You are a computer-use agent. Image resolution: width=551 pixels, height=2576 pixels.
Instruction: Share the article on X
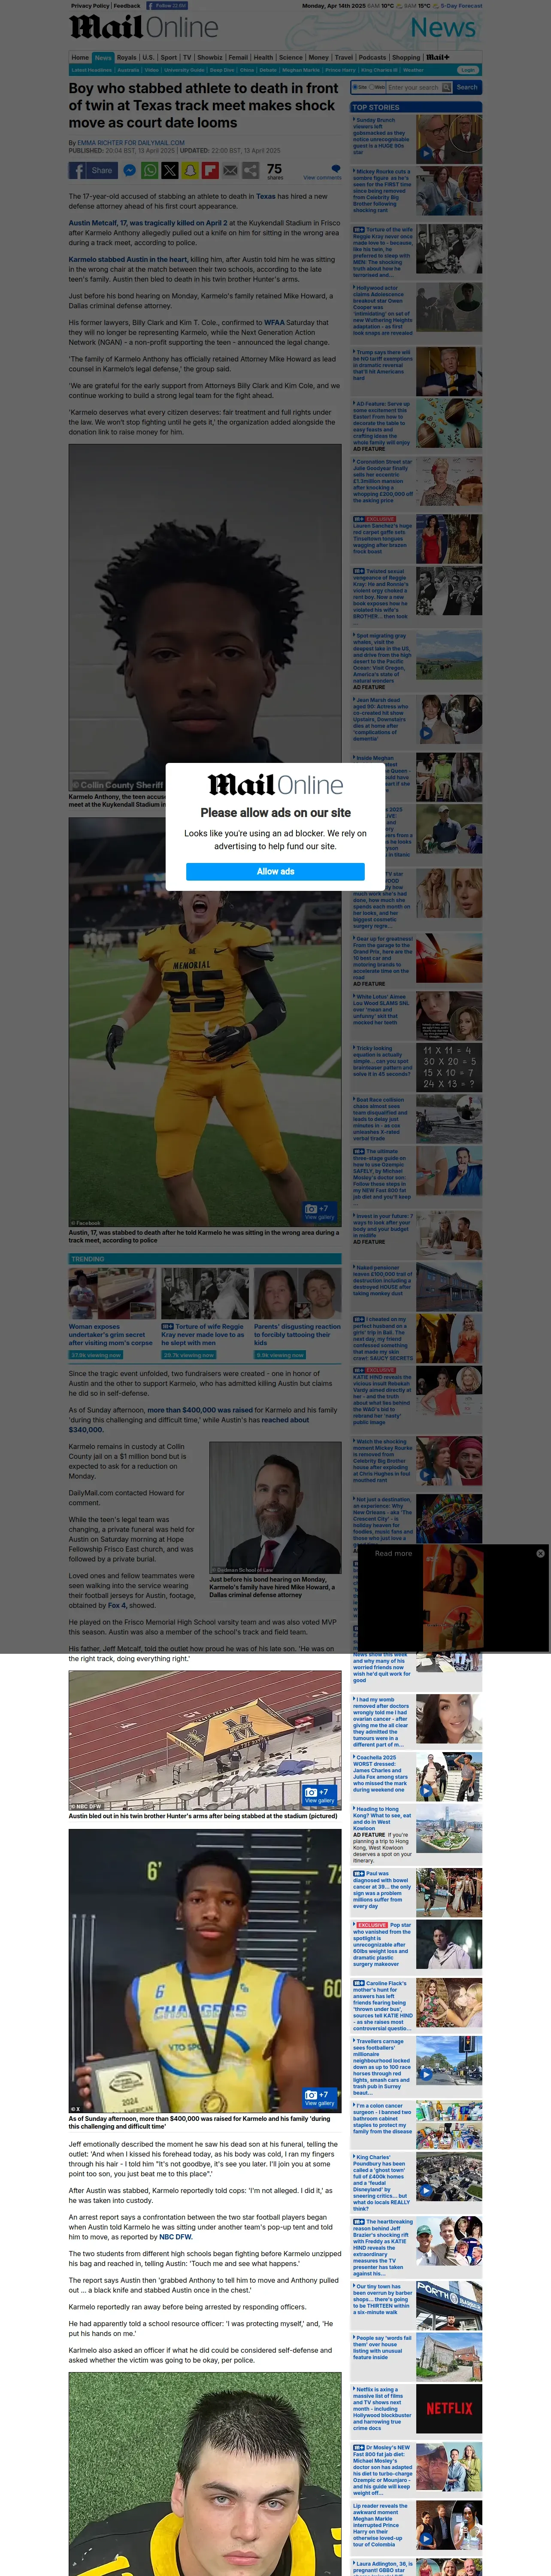point(170,171)
